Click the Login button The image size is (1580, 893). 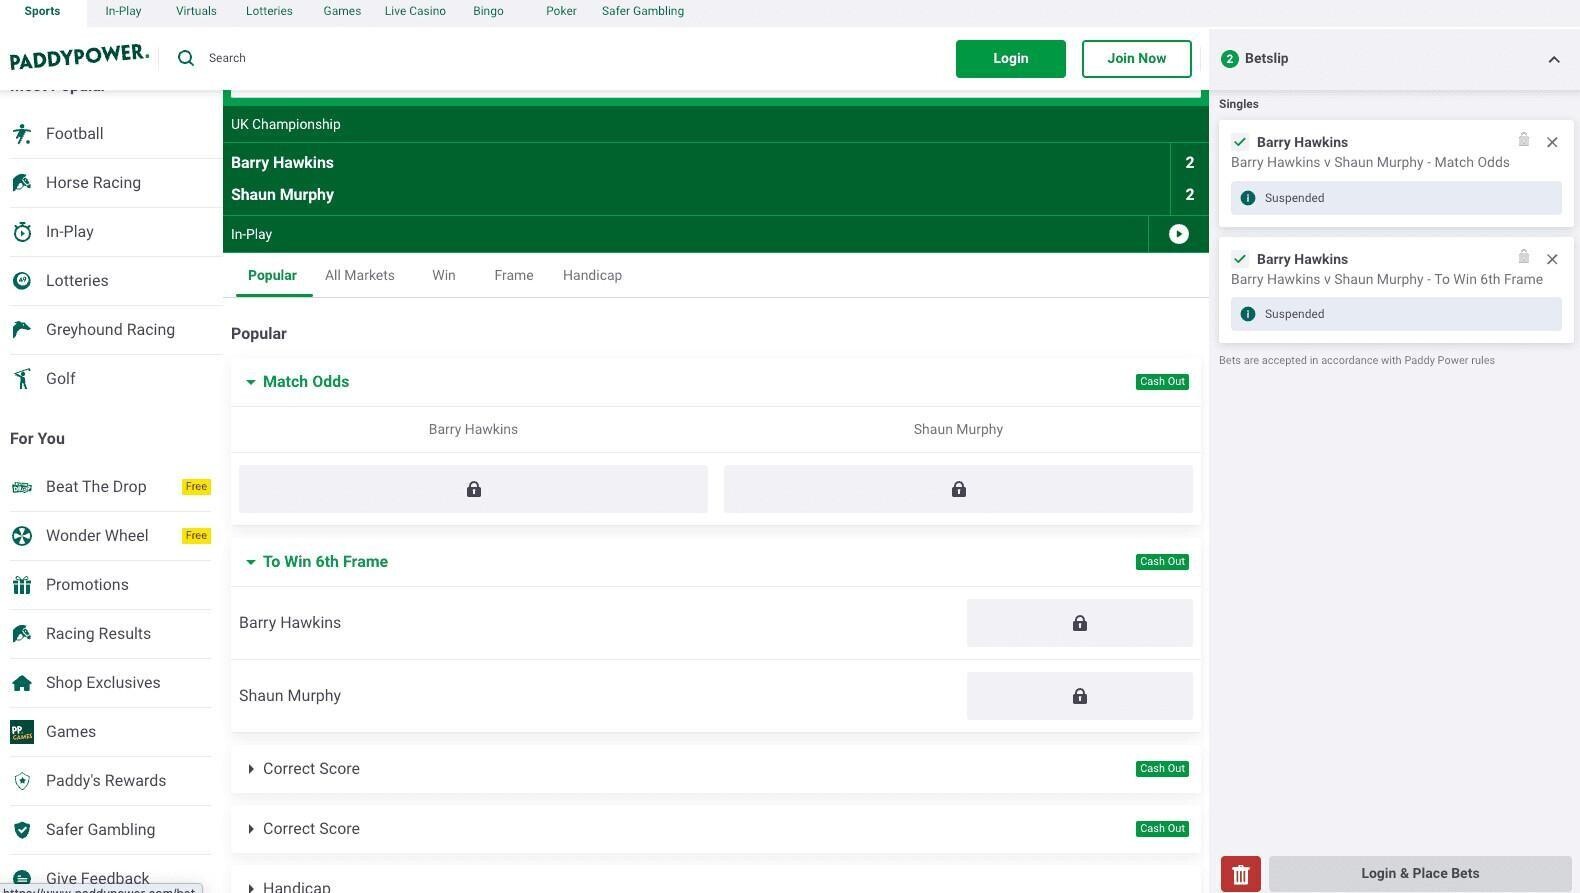click(1011, 59)
